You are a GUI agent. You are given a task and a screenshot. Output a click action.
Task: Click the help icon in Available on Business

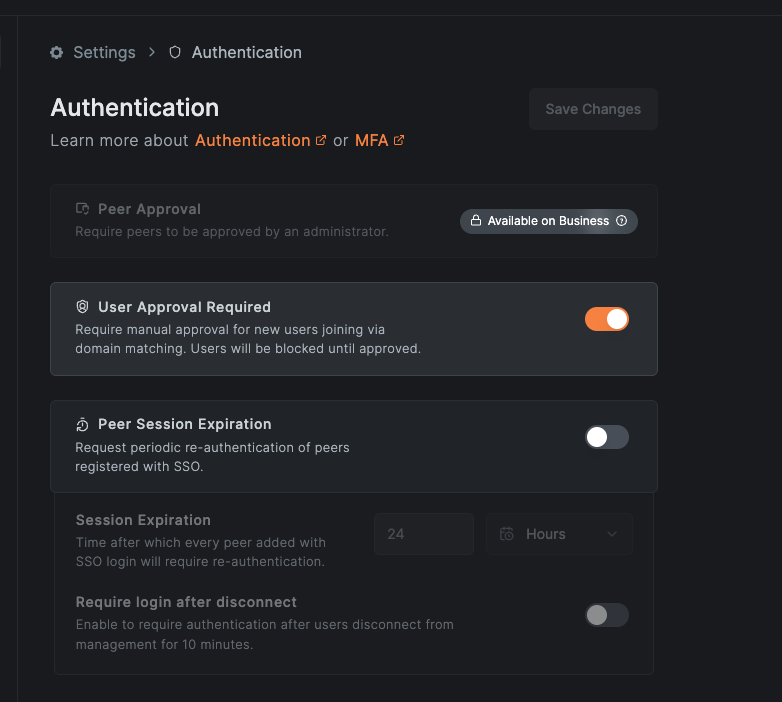[621, 220]
